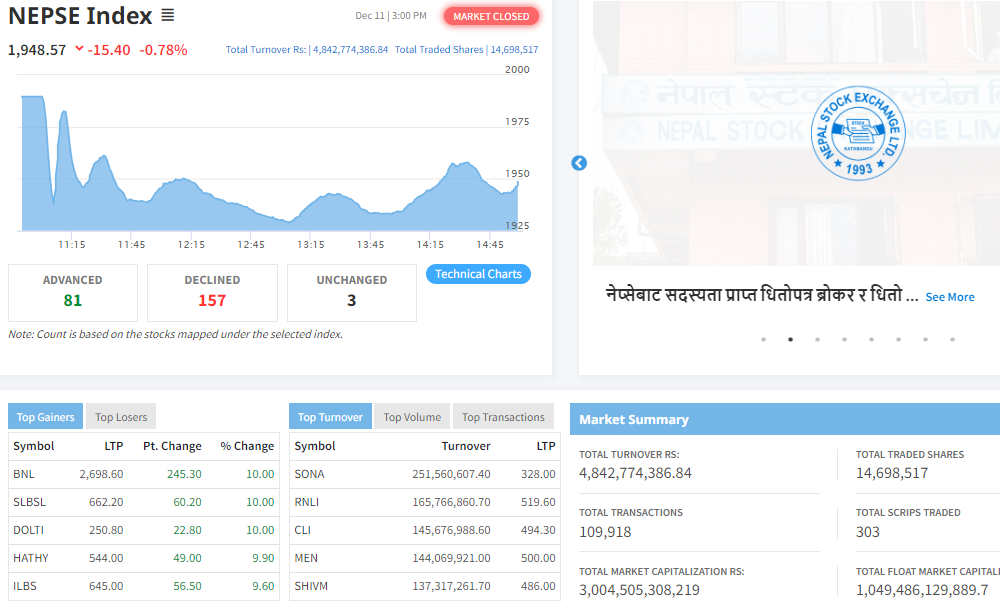This screenshot has width=1000, height=608.
Task: Click the 14:45 time marker on chart
Action: (x=489, y=244)
